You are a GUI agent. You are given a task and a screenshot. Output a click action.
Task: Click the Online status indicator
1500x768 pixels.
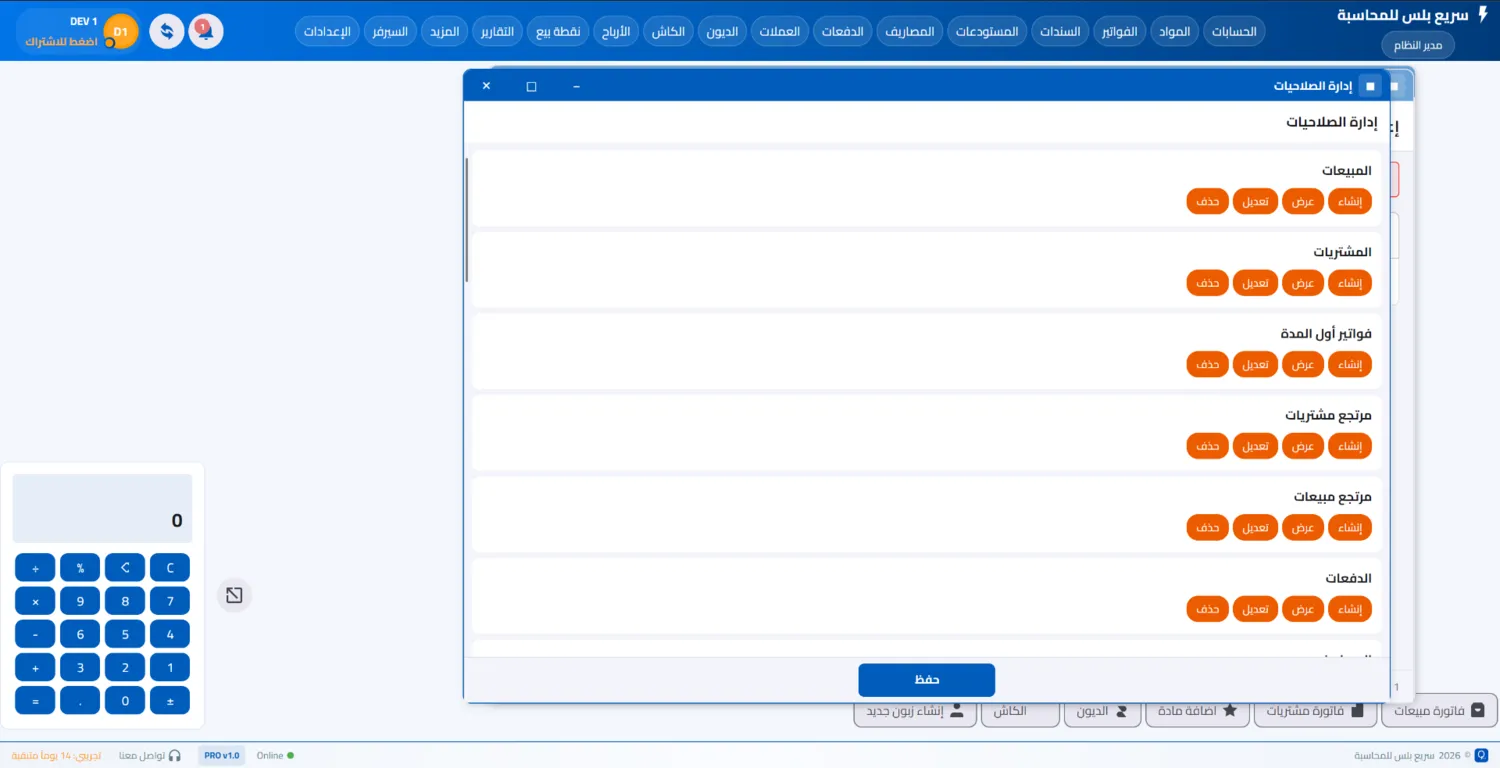[x=276, y=756]
